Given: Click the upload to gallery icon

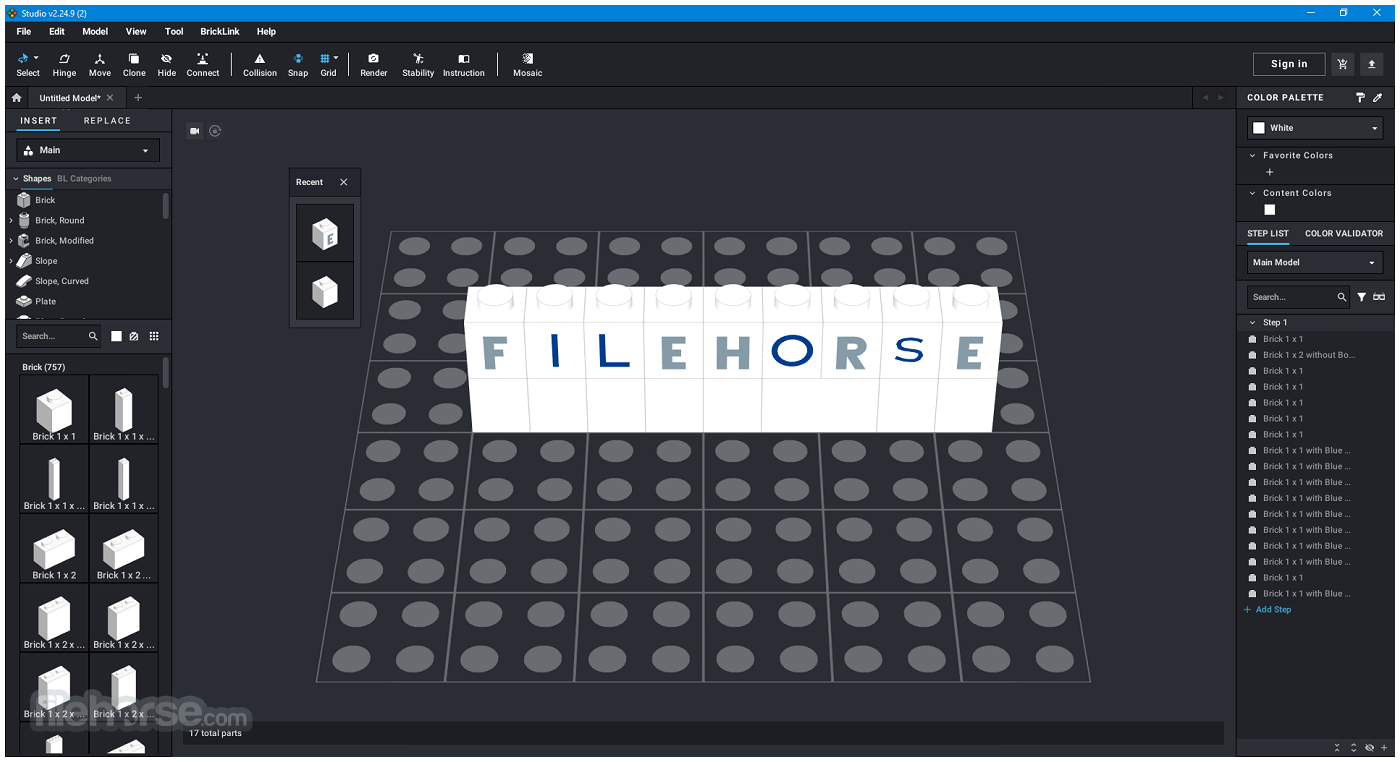Looking at the screenshot, I should click(1372, 64).
